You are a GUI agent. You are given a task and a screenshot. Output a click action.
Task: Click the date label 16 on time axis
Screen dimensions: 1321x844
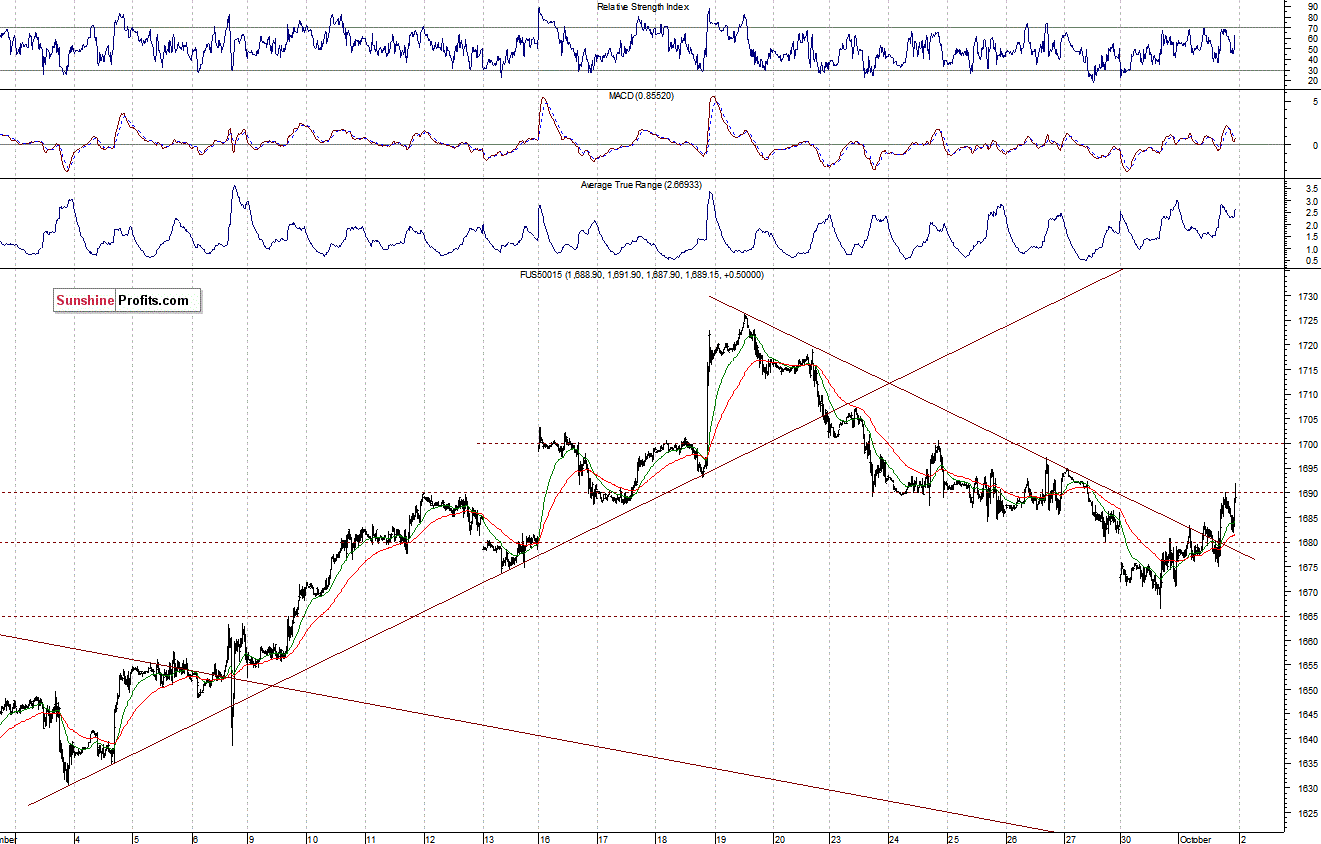click(546, 838)
